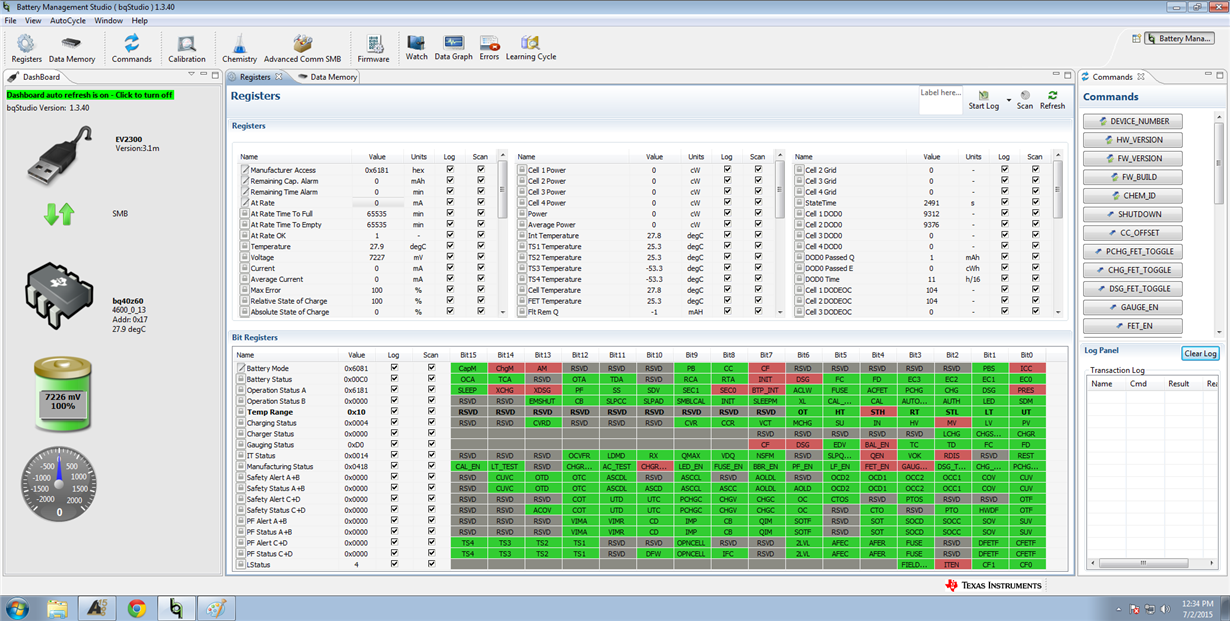This screenshot has height=621, width=1230.
Task: Click the volume icon in system tray
Action: click(1165, 608)
